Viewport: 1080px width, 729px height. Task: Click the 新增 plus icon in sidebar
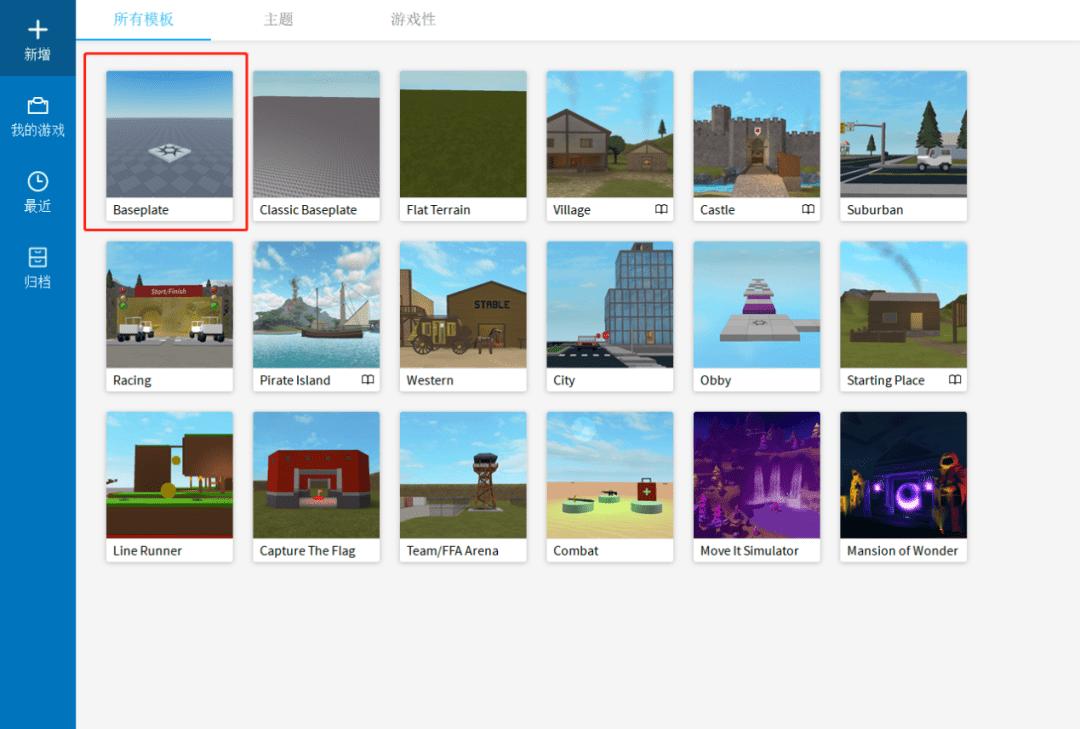(x=37, y=29)
